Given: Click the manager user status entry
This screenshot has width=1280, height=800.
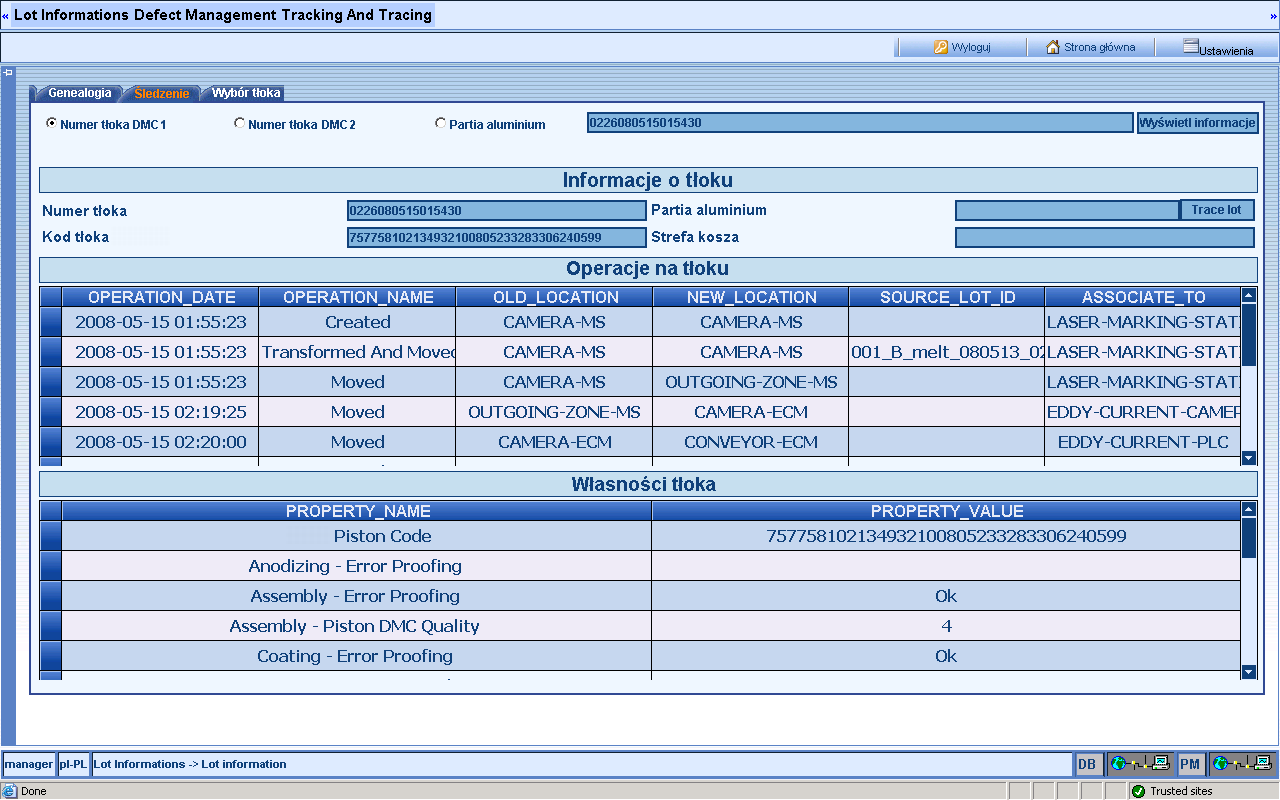Looking at the screenshot, I should pos(28,764).
